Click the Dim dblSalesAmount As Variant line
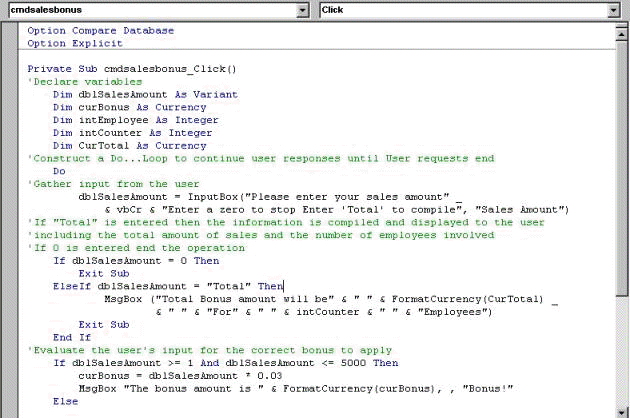 tap(145, 95)
